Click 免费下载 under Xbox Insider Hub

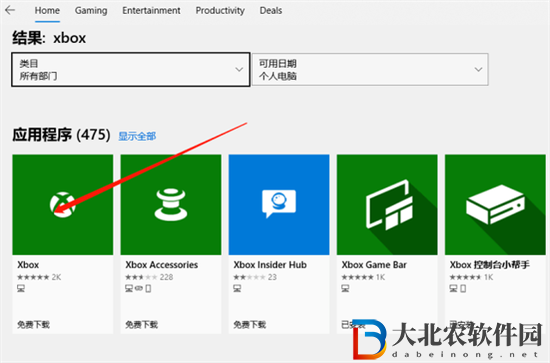tap(250, 325)
